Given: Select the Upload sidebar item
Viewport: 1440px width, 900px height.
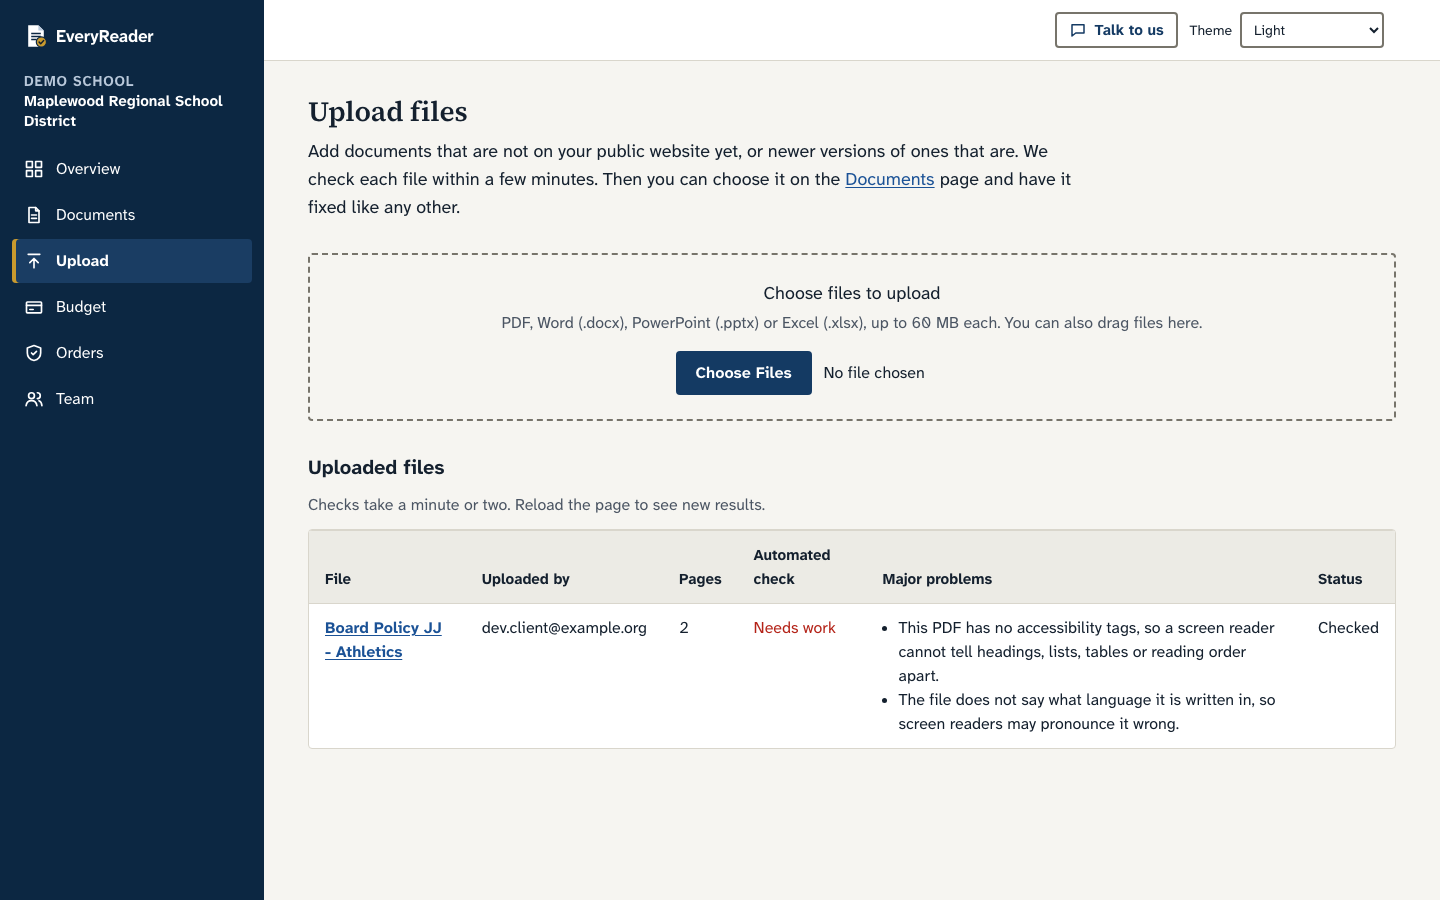Looking at the screenshot, I should 132,261.
